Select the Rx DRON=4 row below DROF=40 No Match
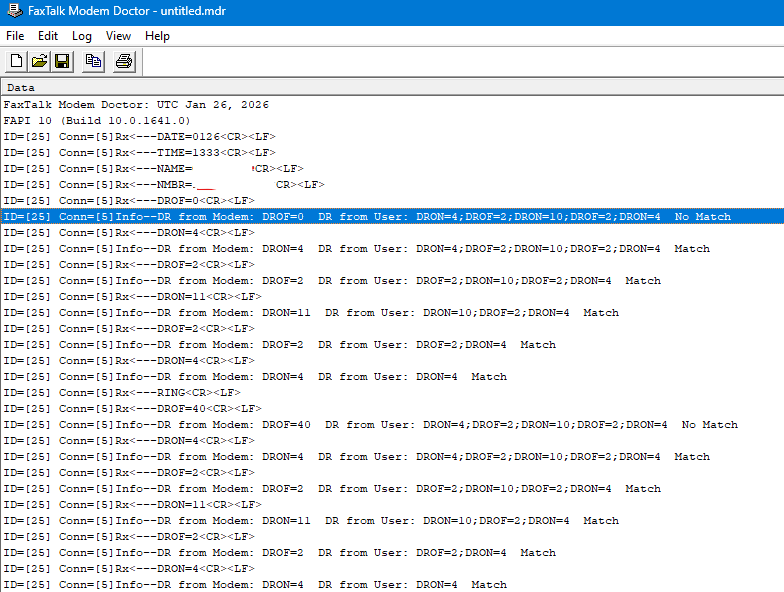 click(x=392, y=440)
